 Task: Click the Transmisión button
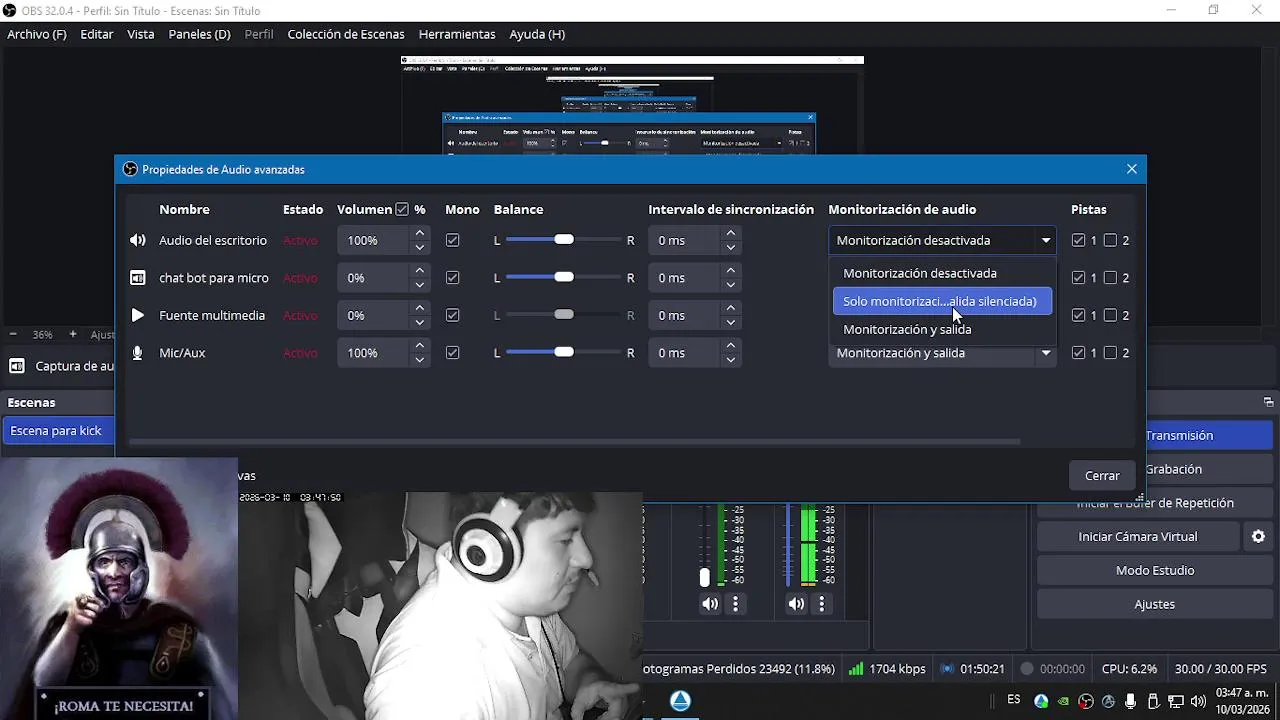pos(1209,435)
